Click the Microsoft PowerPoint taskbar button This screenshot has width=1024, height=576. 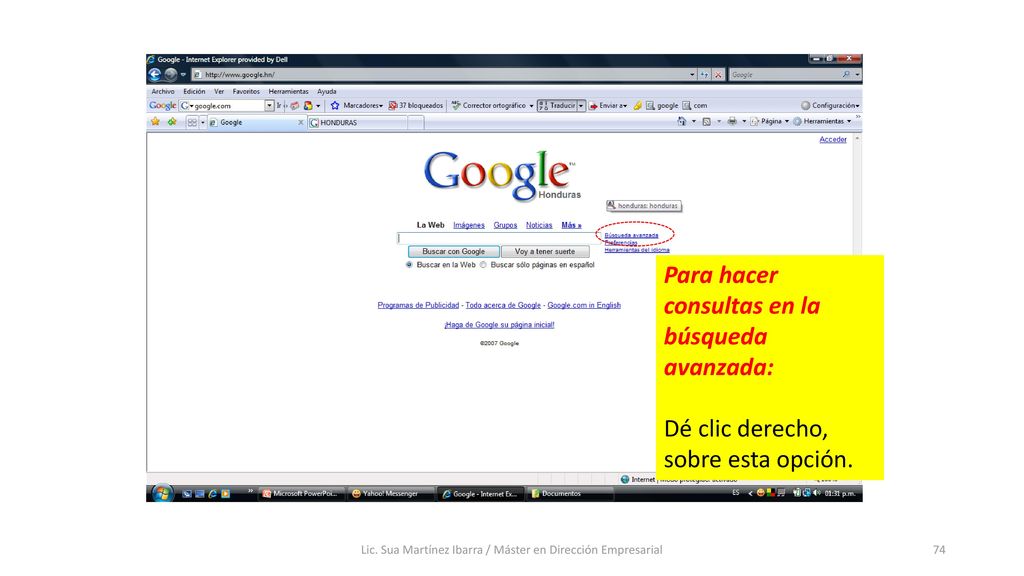300,494
